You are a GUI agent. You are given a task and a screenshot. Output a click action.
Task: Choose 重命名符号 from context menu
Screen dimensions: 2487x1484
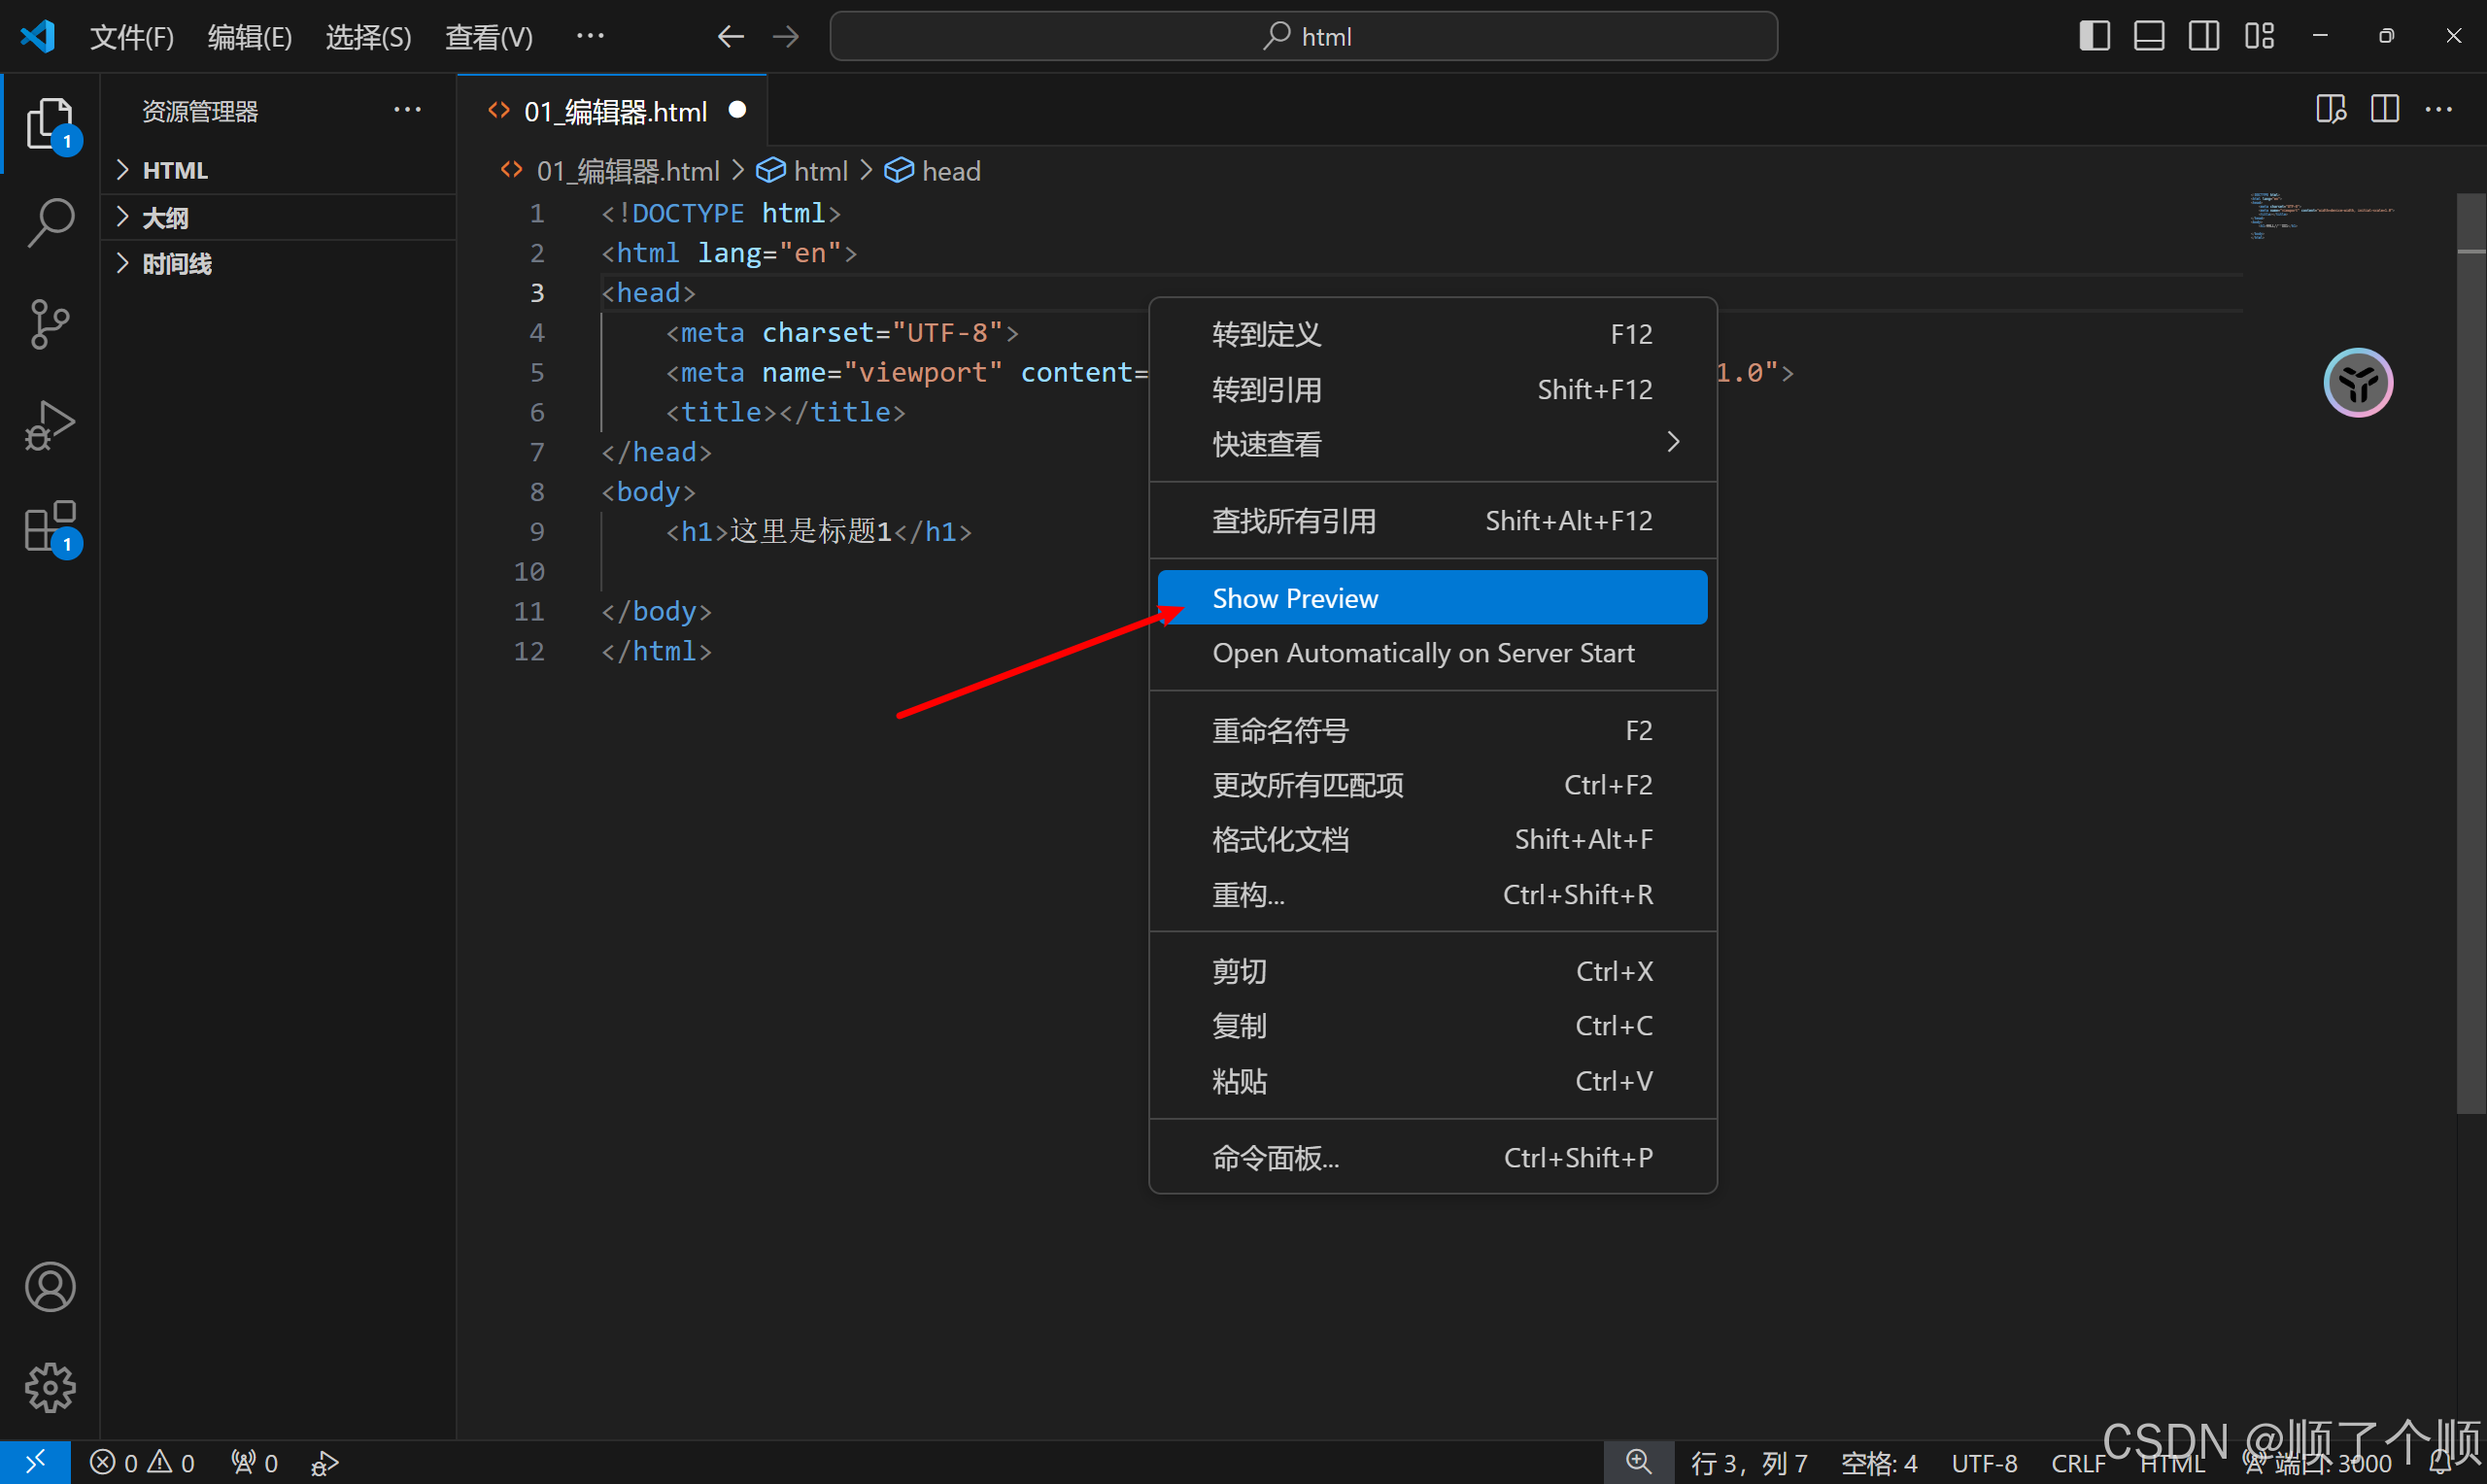1432,730
